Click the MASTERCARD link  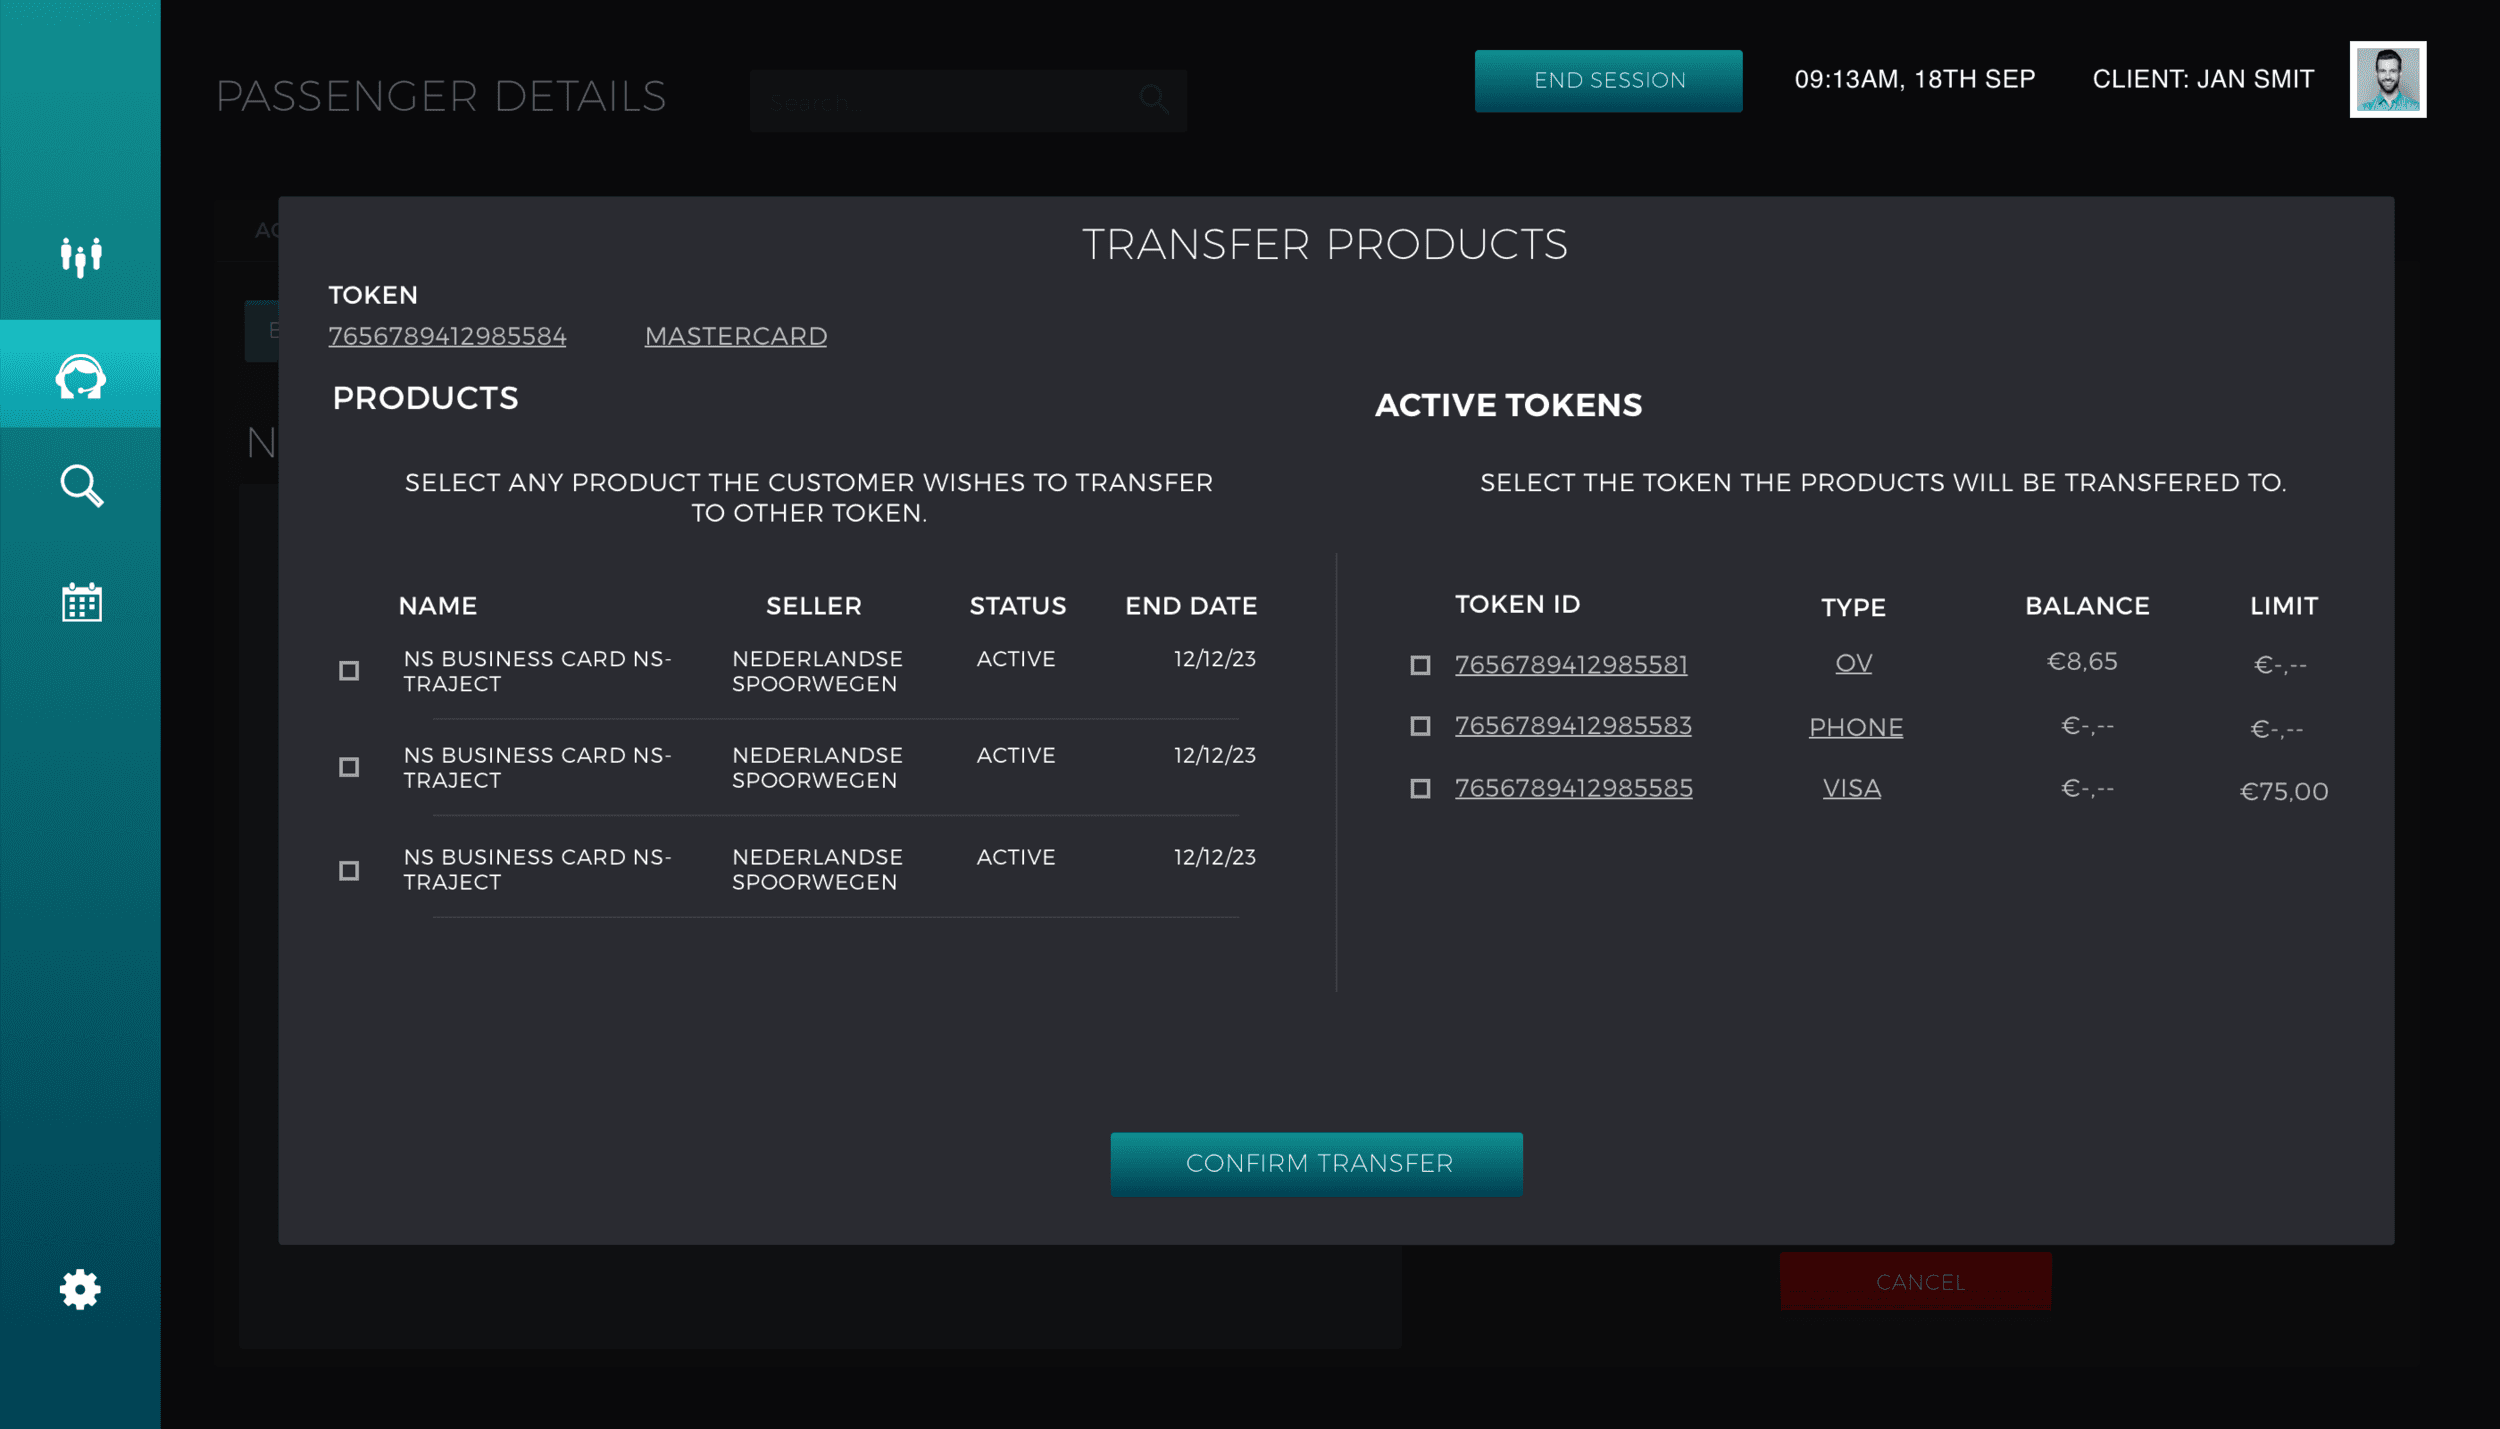click(735, 336)
